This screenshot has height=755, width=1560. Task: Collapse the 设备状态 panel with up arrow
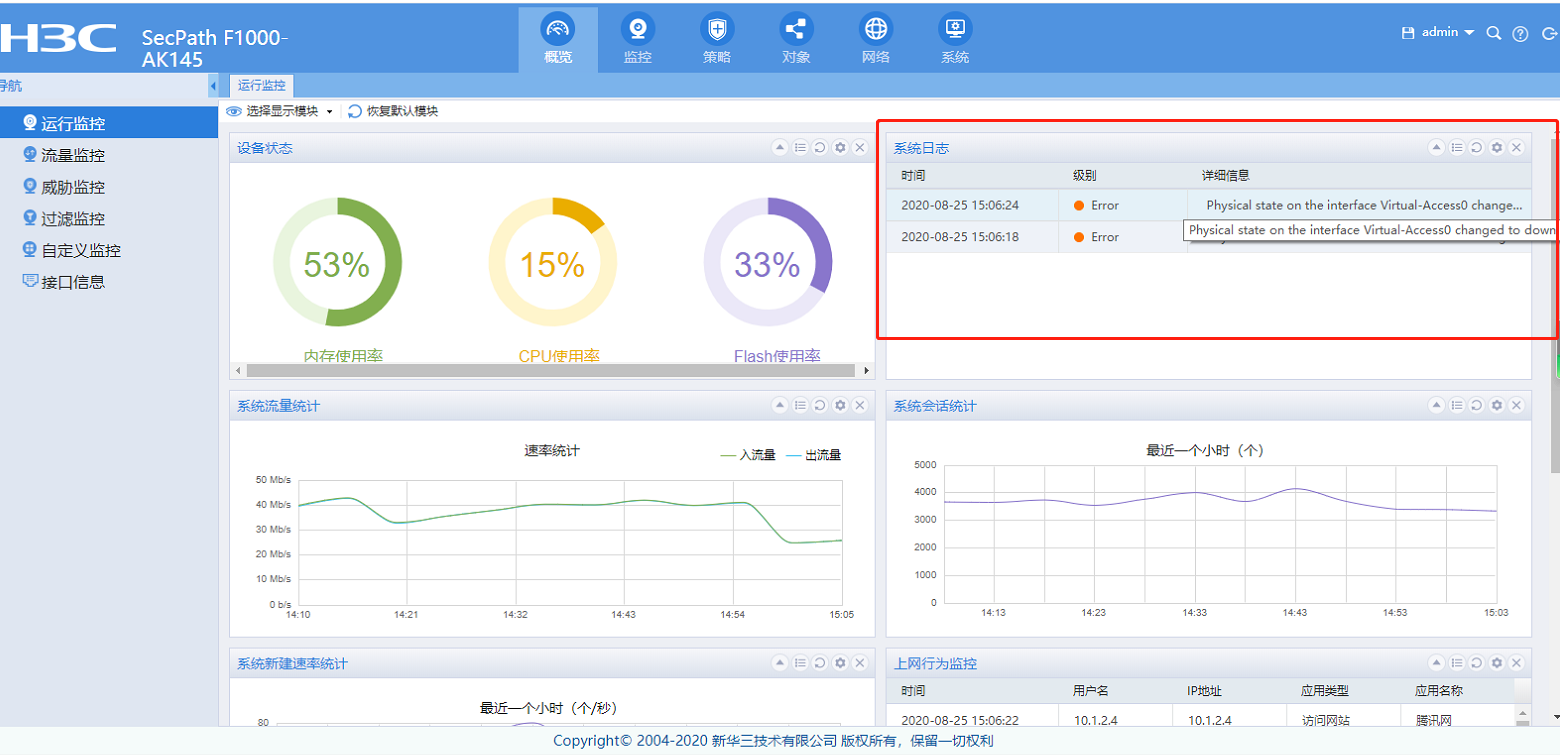[x=780, y=148]
